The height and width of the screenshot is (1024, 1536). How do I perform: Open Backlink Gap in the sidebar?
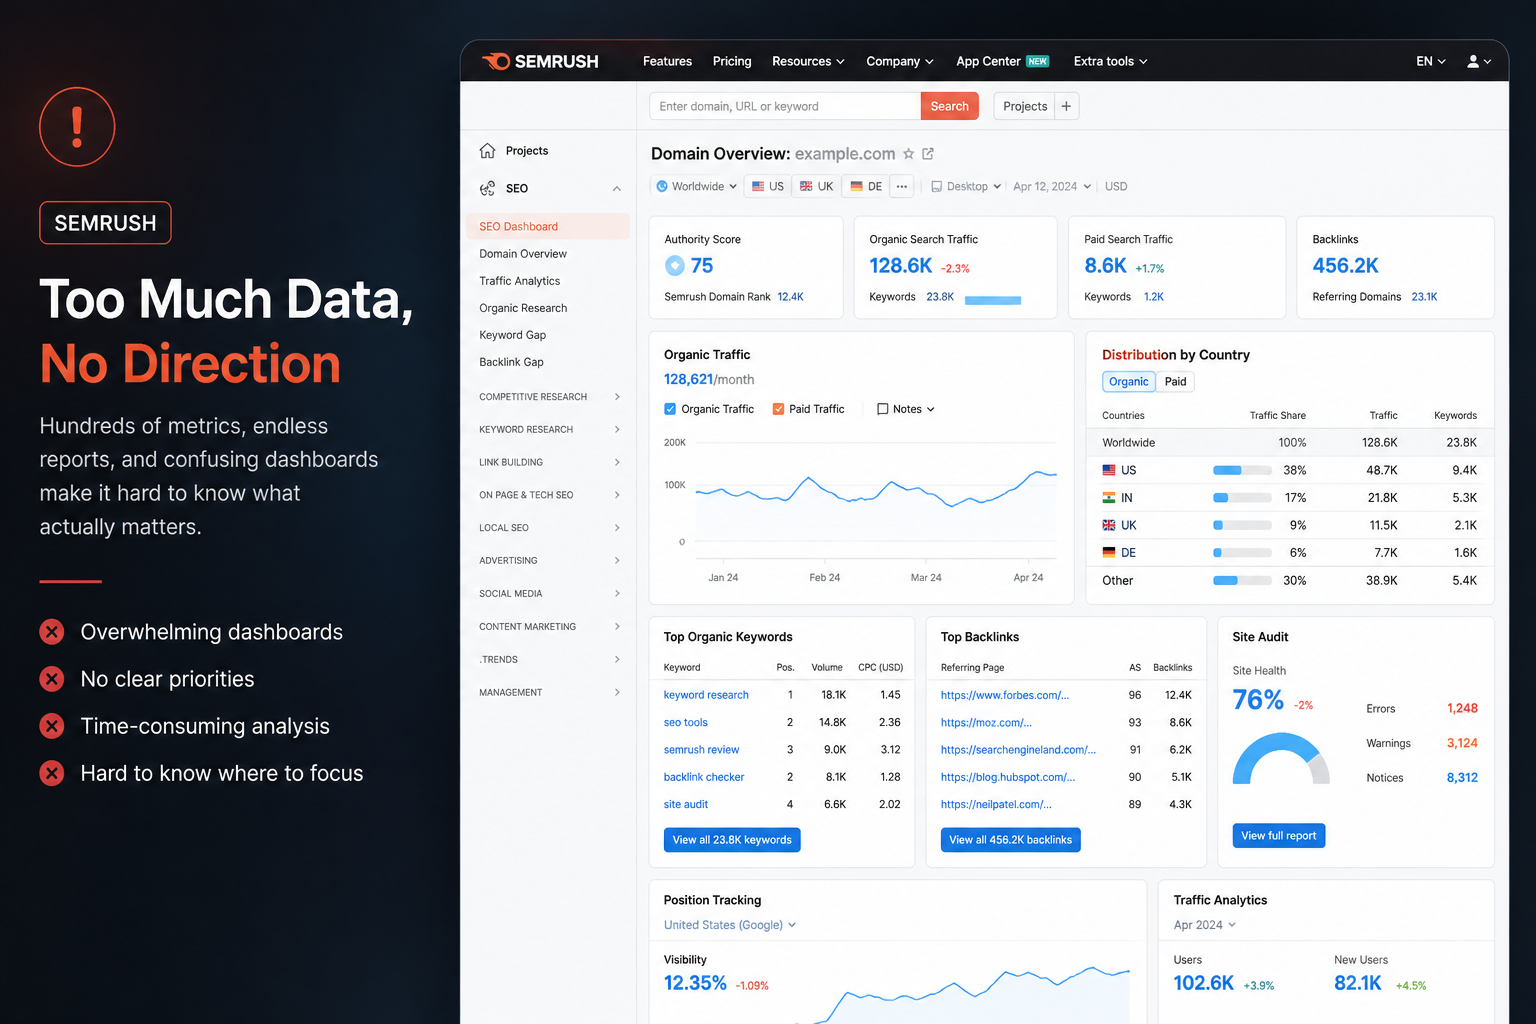coord(512,362)
